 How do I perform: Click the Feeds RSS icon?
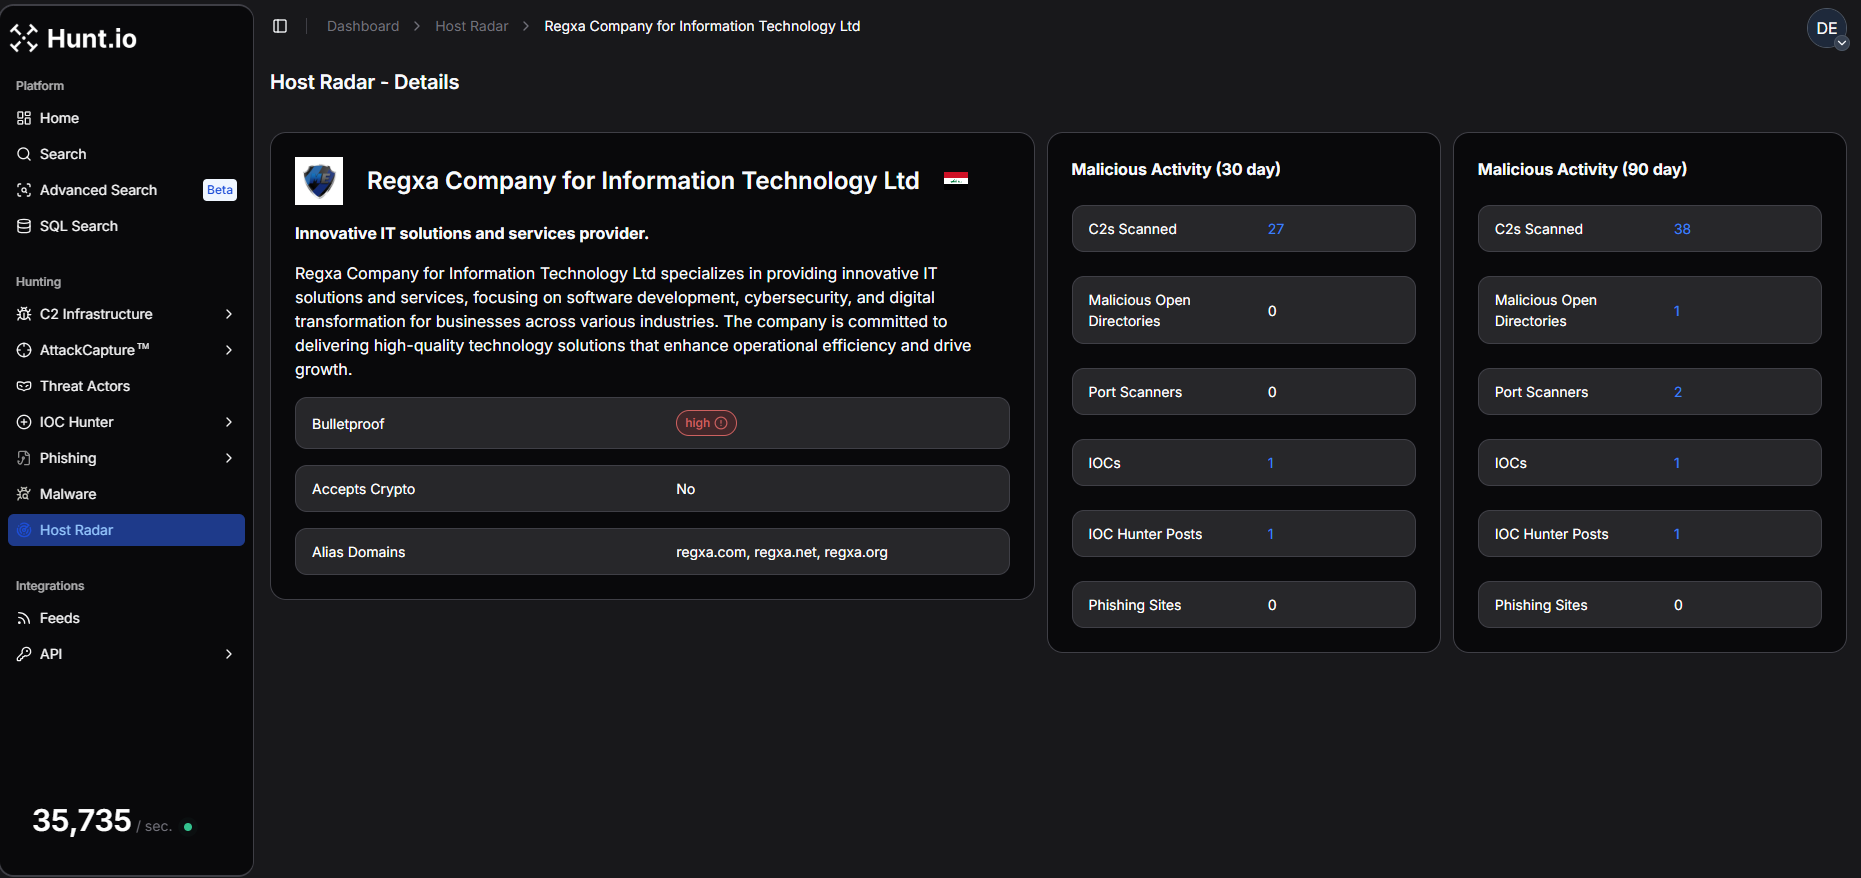point(24,618)
